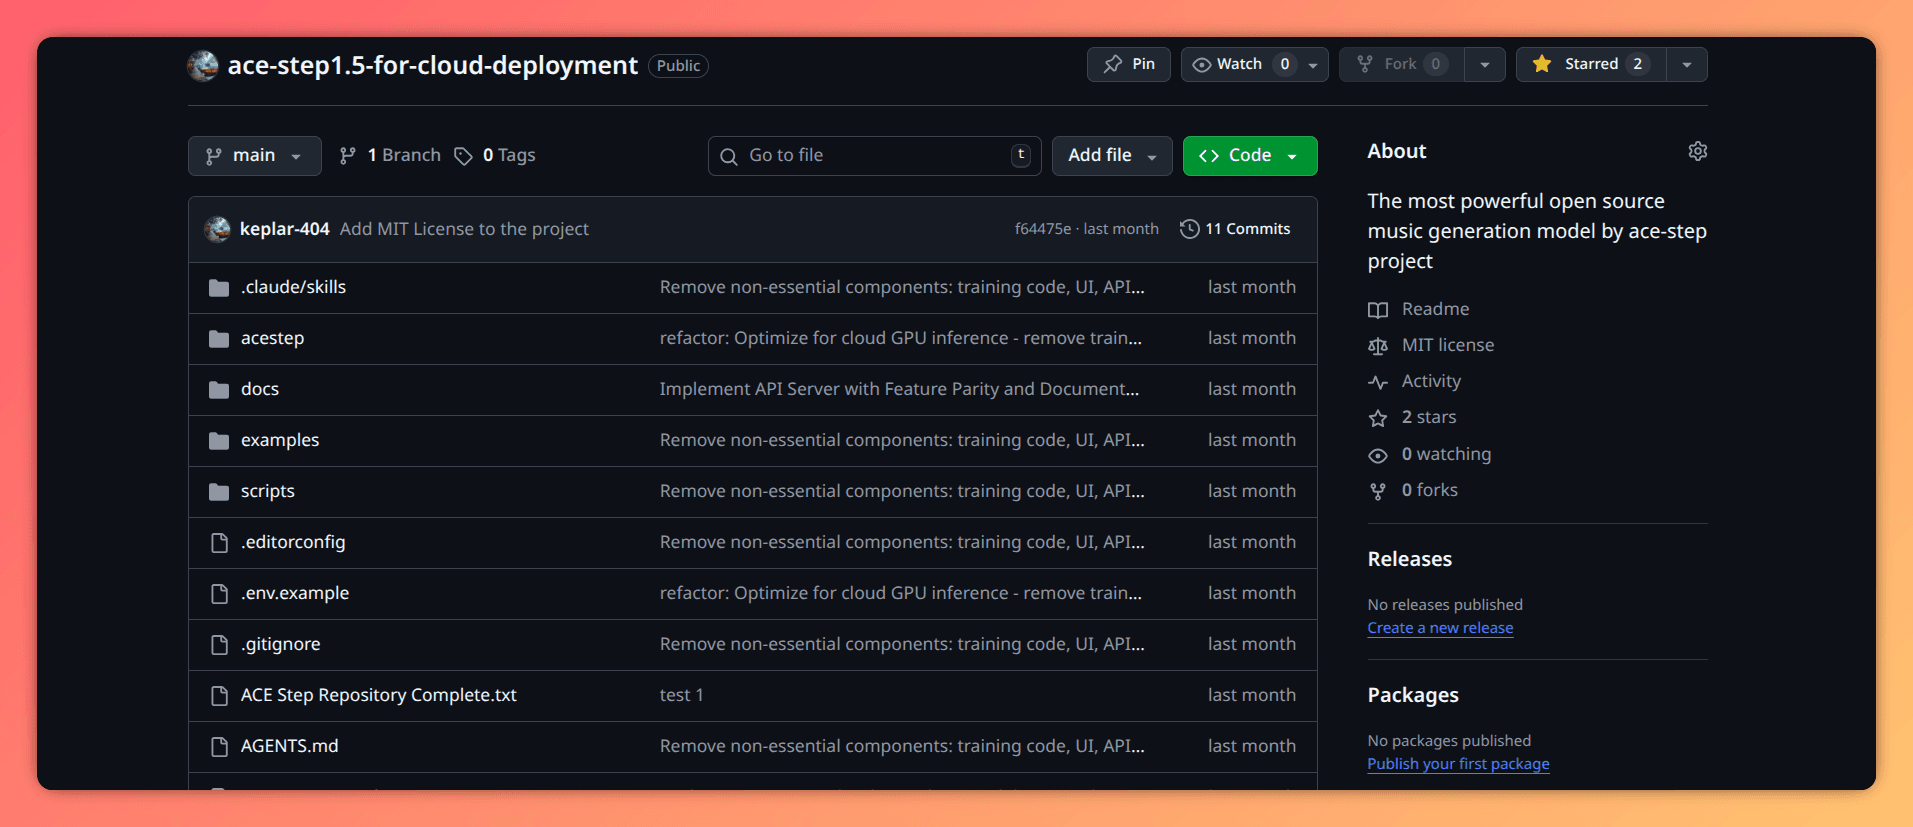Viewport: 1913px width, 827px height.
Task: Open the scripts folder
Action: [268, 491]
